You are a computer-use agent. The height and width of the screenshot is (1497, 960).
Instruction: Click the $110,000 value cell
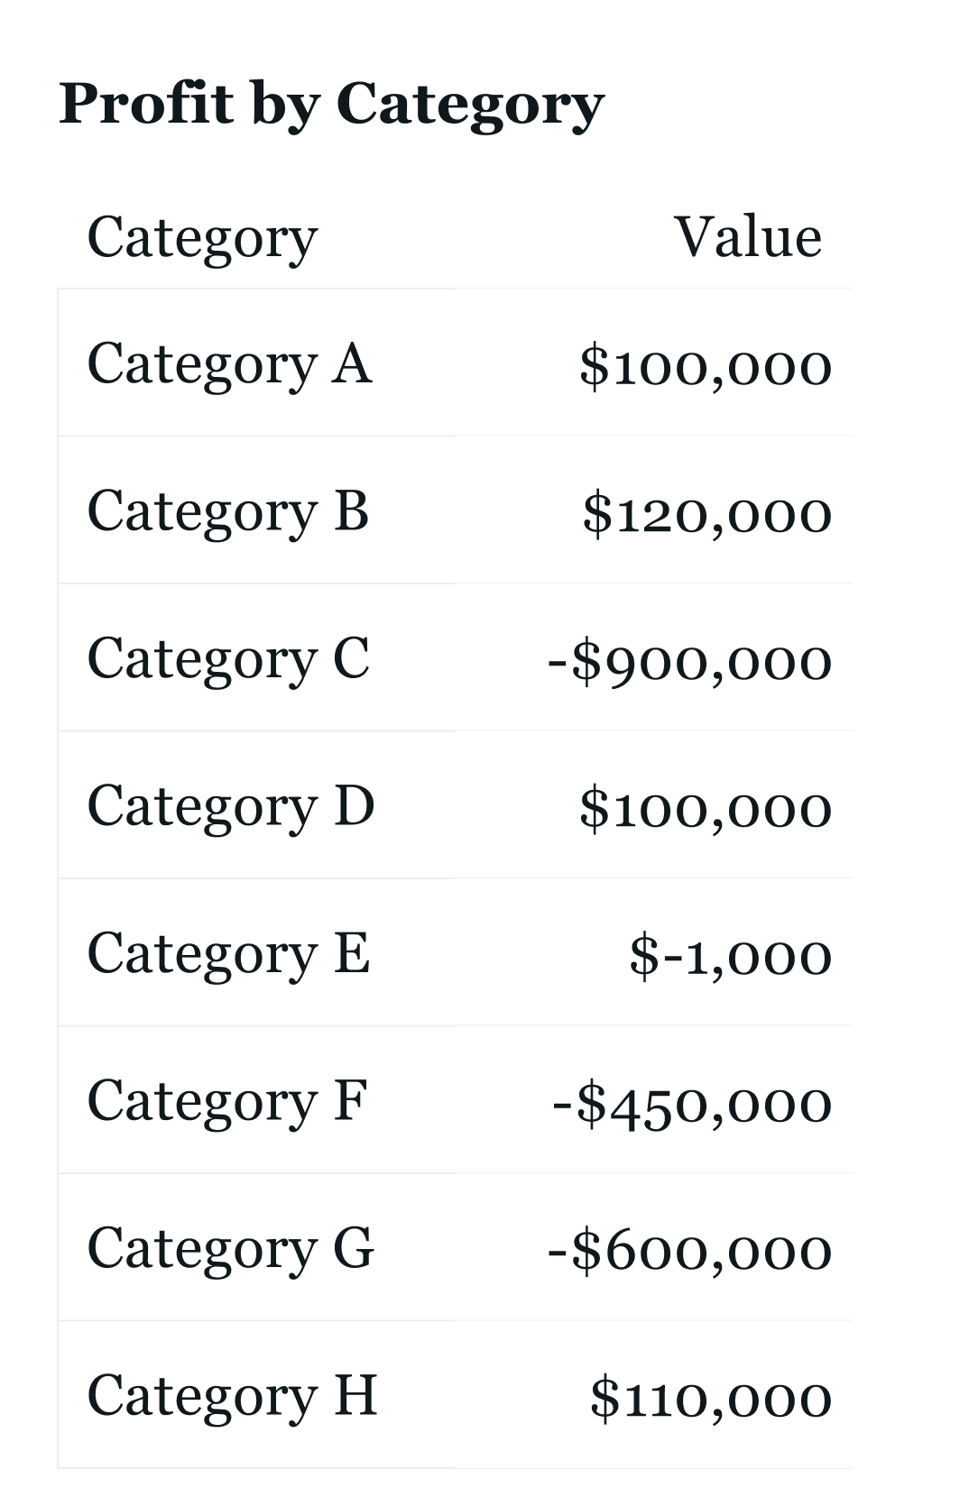coord(710,1398)
